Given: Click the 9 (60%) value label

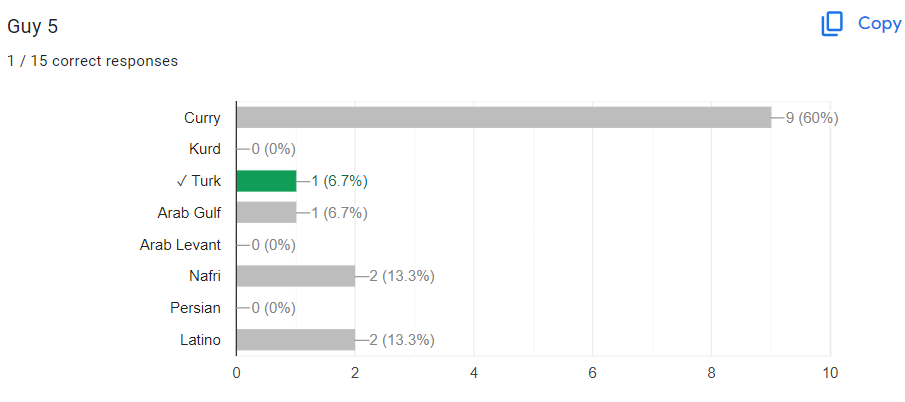Looking at the screenshot, I should [x=811, y=118].
